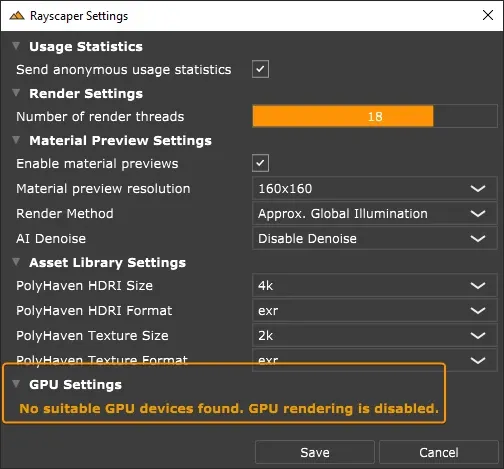Click 'Enable material previews' label
This screenshot has height=469, width=504.
[97, 164]
